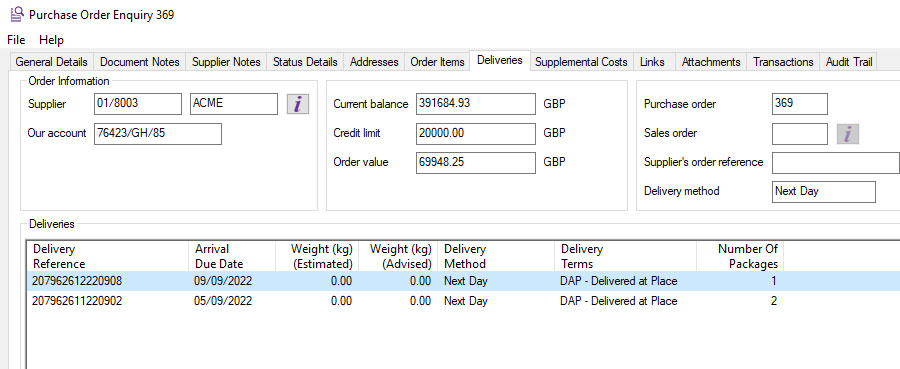Screen dimensions: 900x369
Task: Open the Supplemental Costs tab
Action: click(x=581, y=62)
